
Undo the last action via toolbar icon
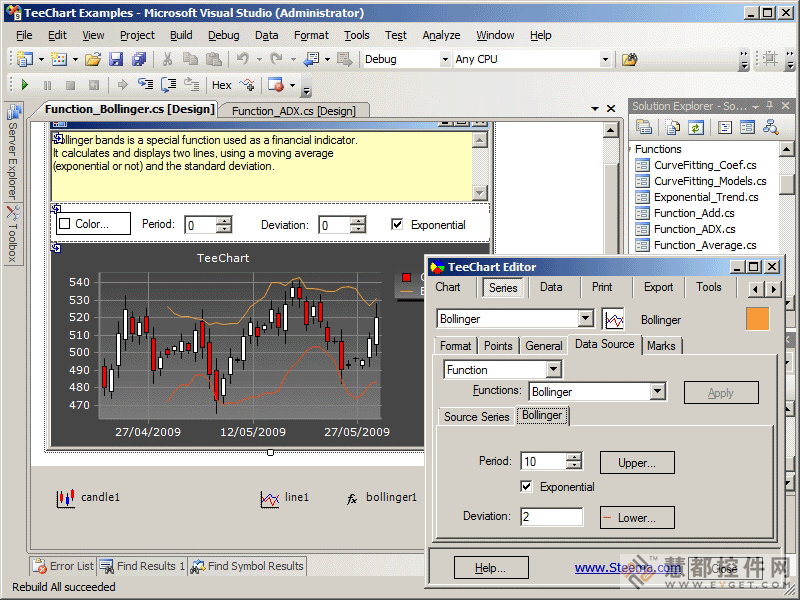[243, 59]
